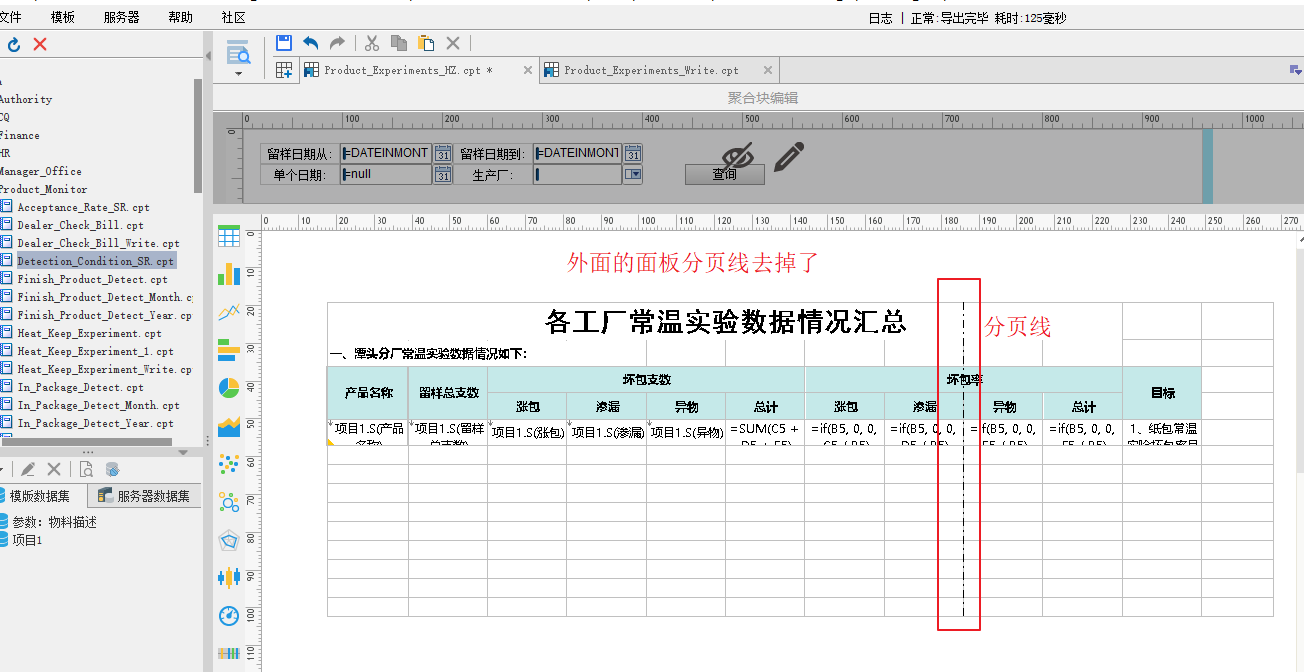Click the 留样日期到 date input field

click(578, 153)
